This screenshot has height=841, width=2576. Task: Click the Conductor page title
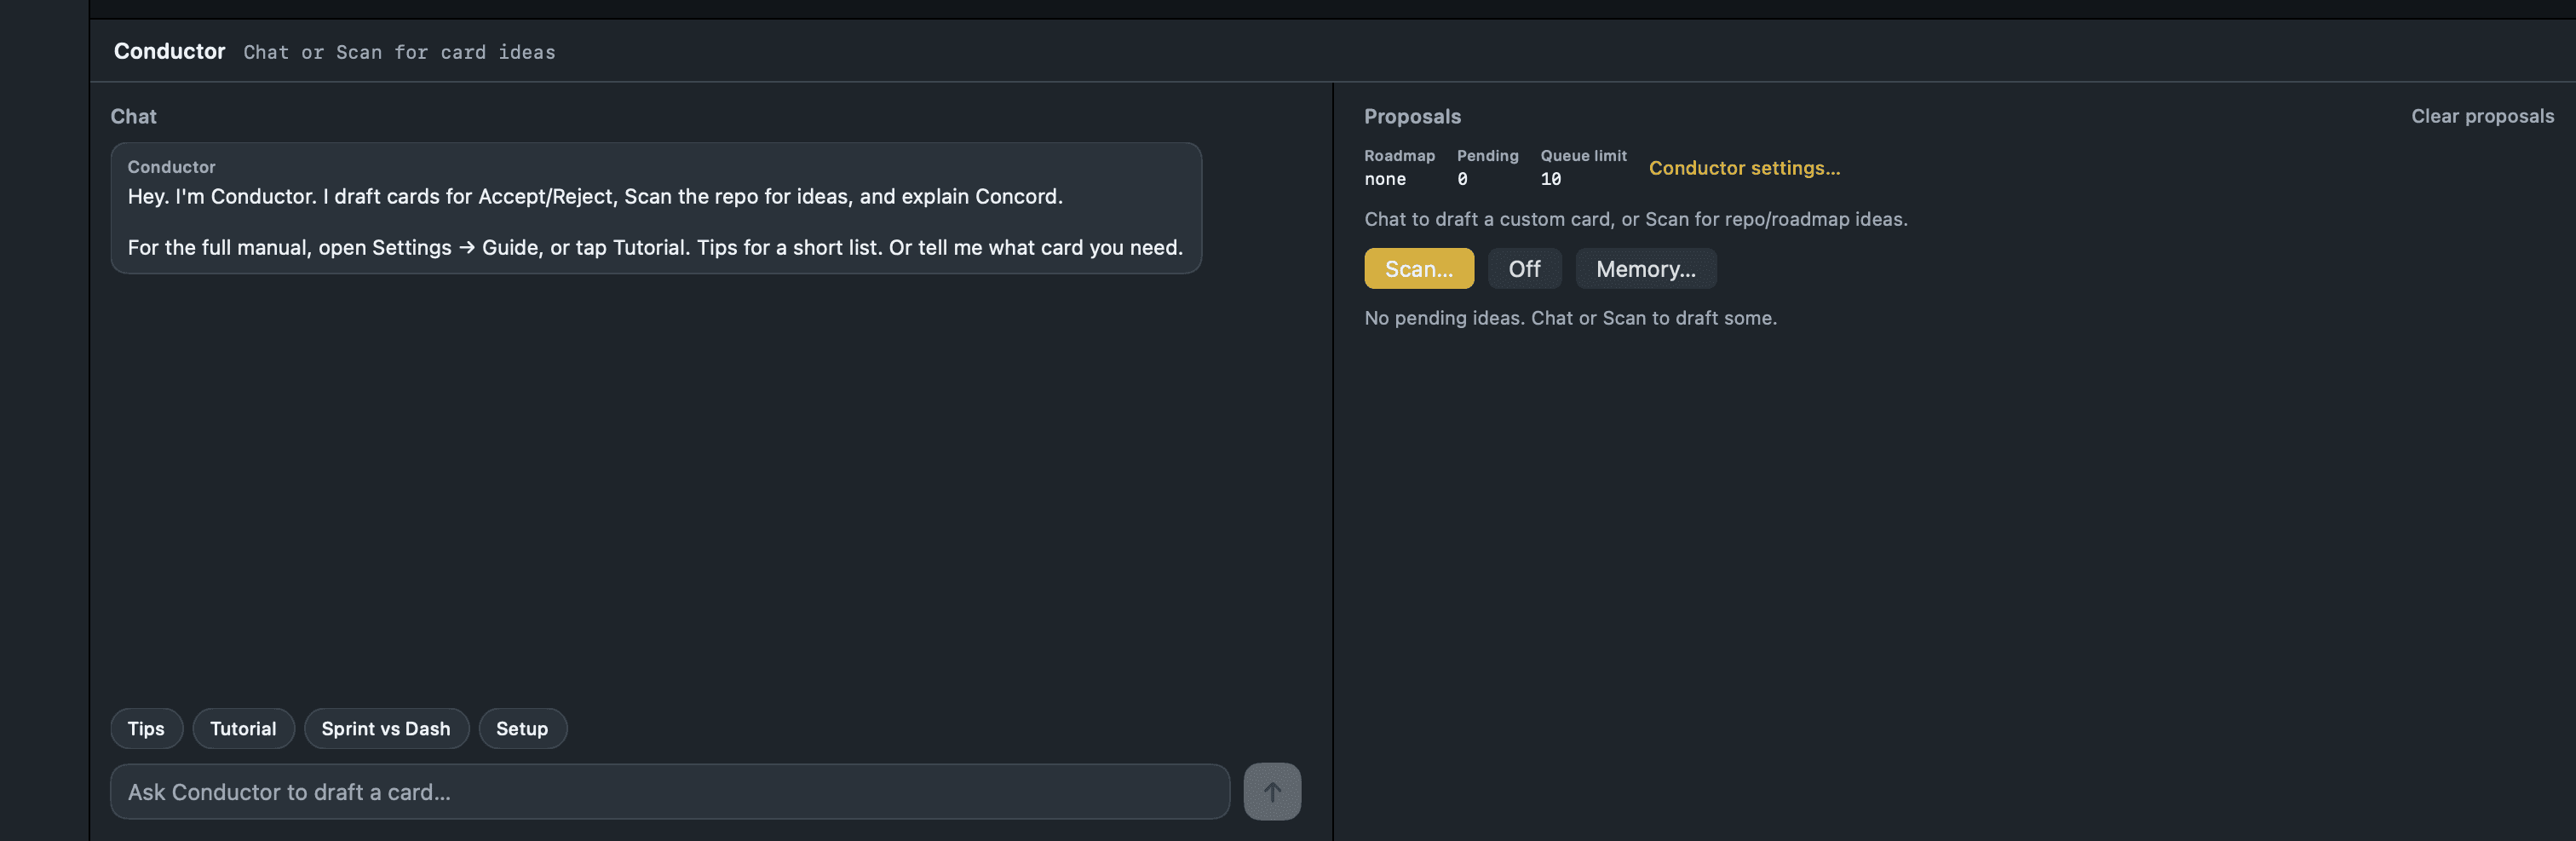point(169,51)
